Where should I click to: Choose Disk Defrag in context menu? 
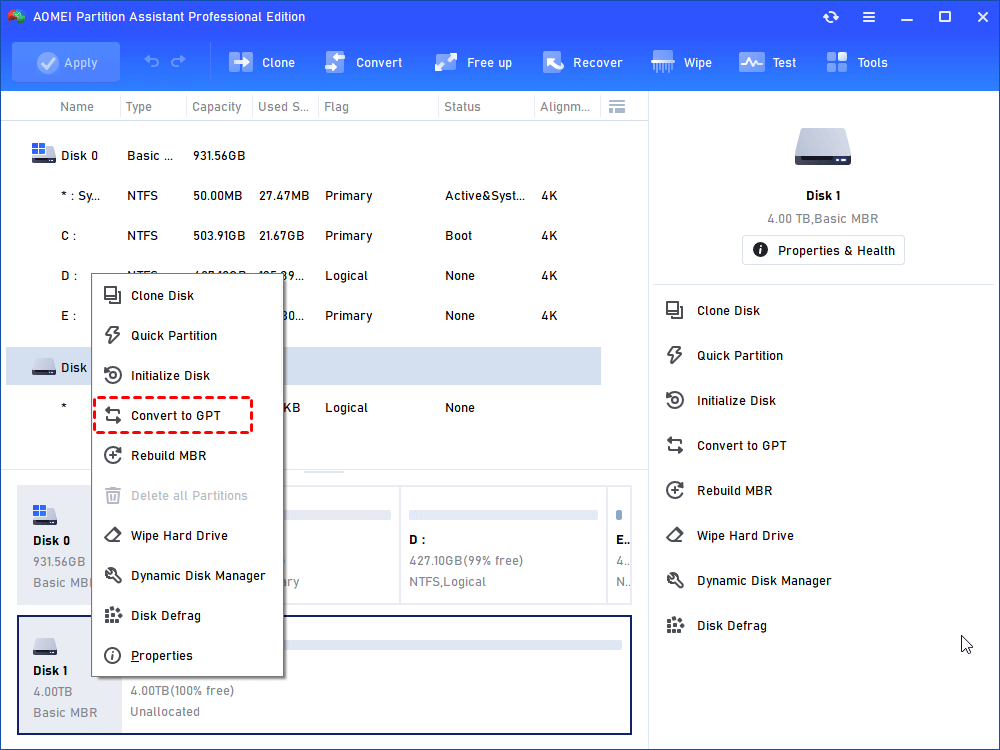click(x=188, y=616)
